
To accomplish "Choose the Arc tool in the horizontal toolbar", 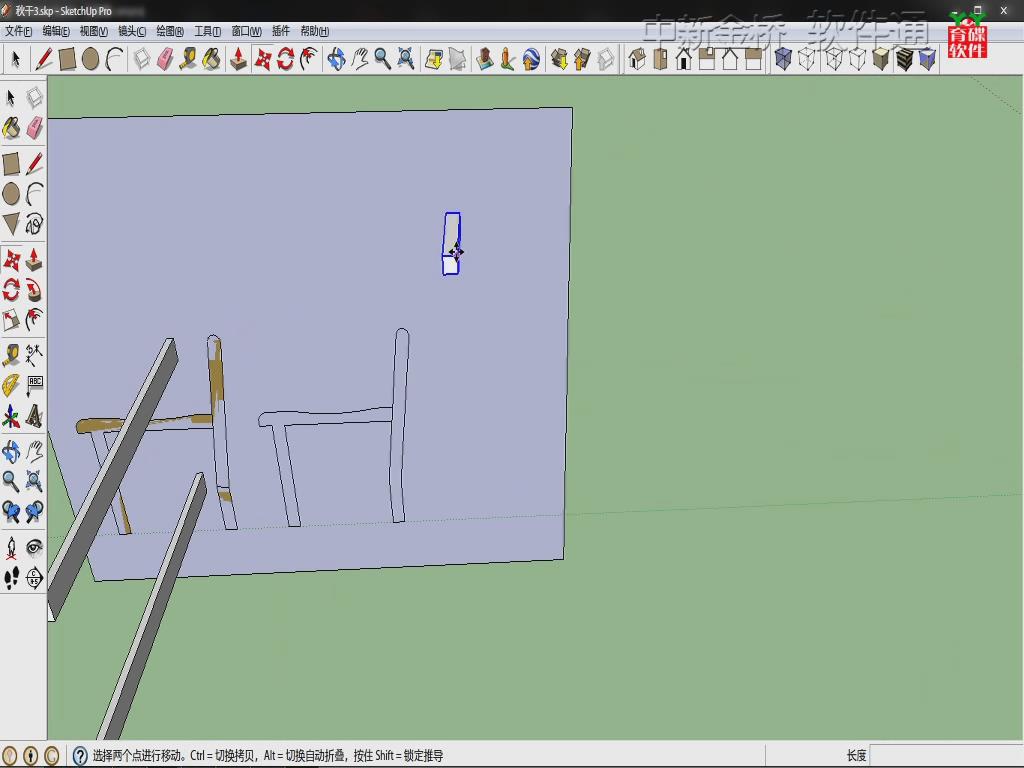I will pyautogui.click(x=114, y=59).
